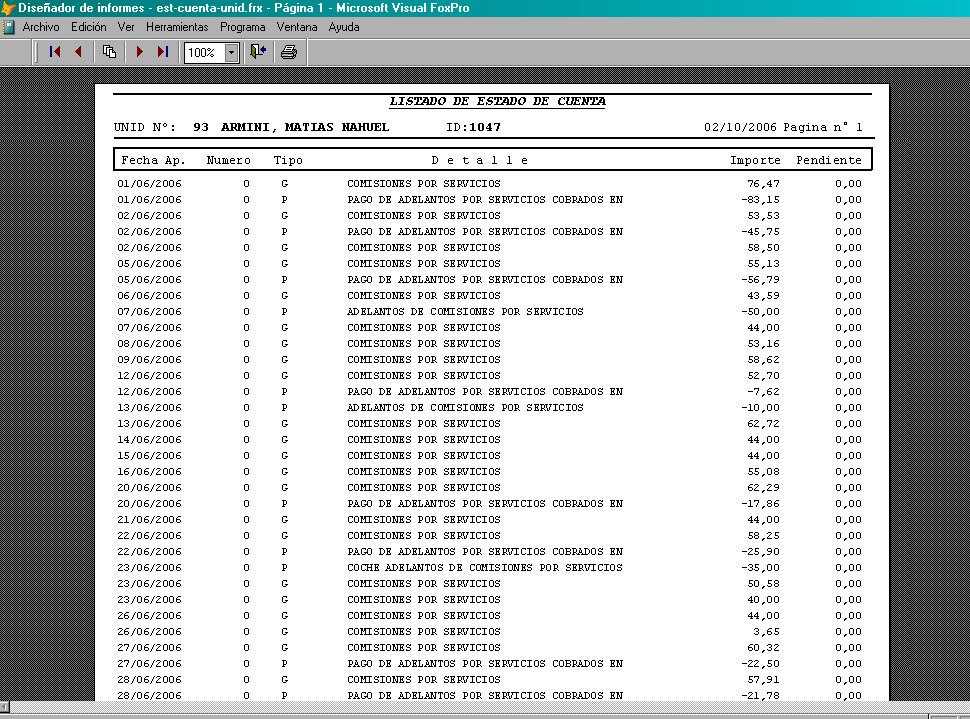
Task: Click the importe value 57,91
Action: (763, 679)
